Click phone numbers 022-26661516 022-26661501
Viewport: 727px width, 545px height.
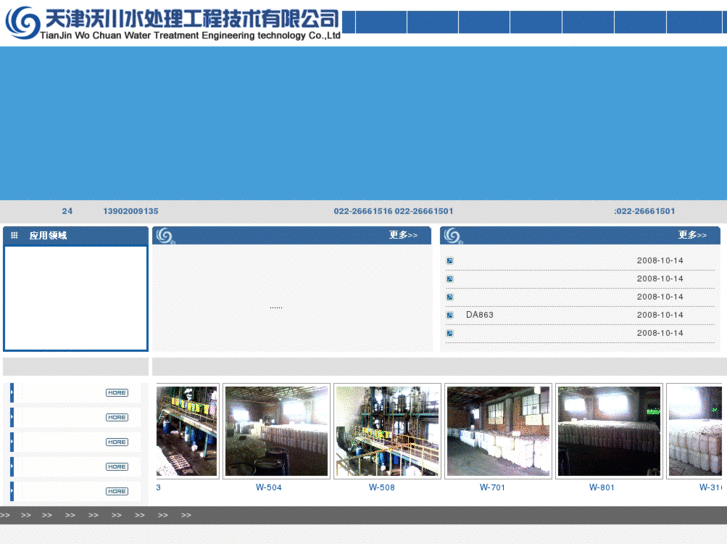pos(394,212)
